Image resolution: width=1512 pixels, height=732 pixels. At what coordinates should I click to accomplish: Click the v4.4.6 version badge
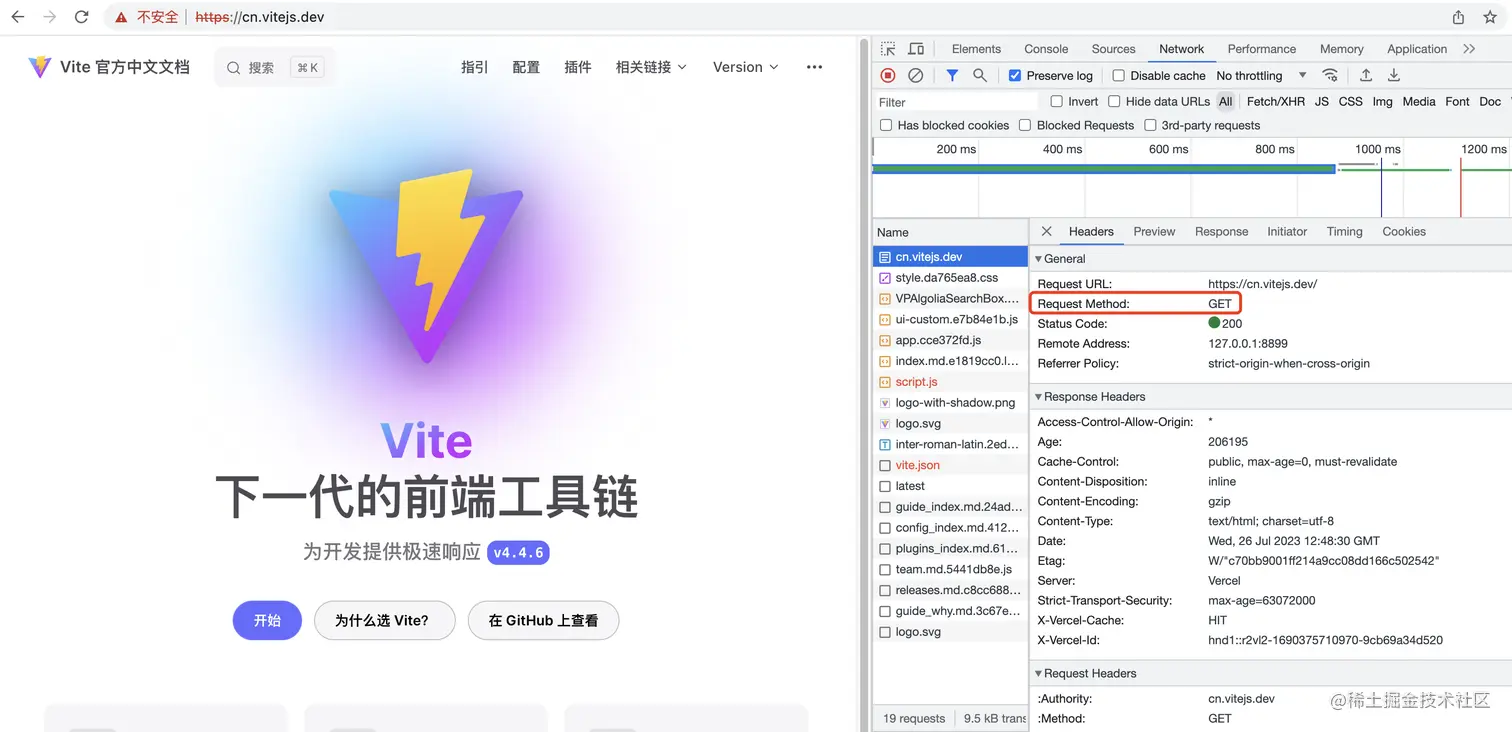pyautogui.click(x=518, y=552)
